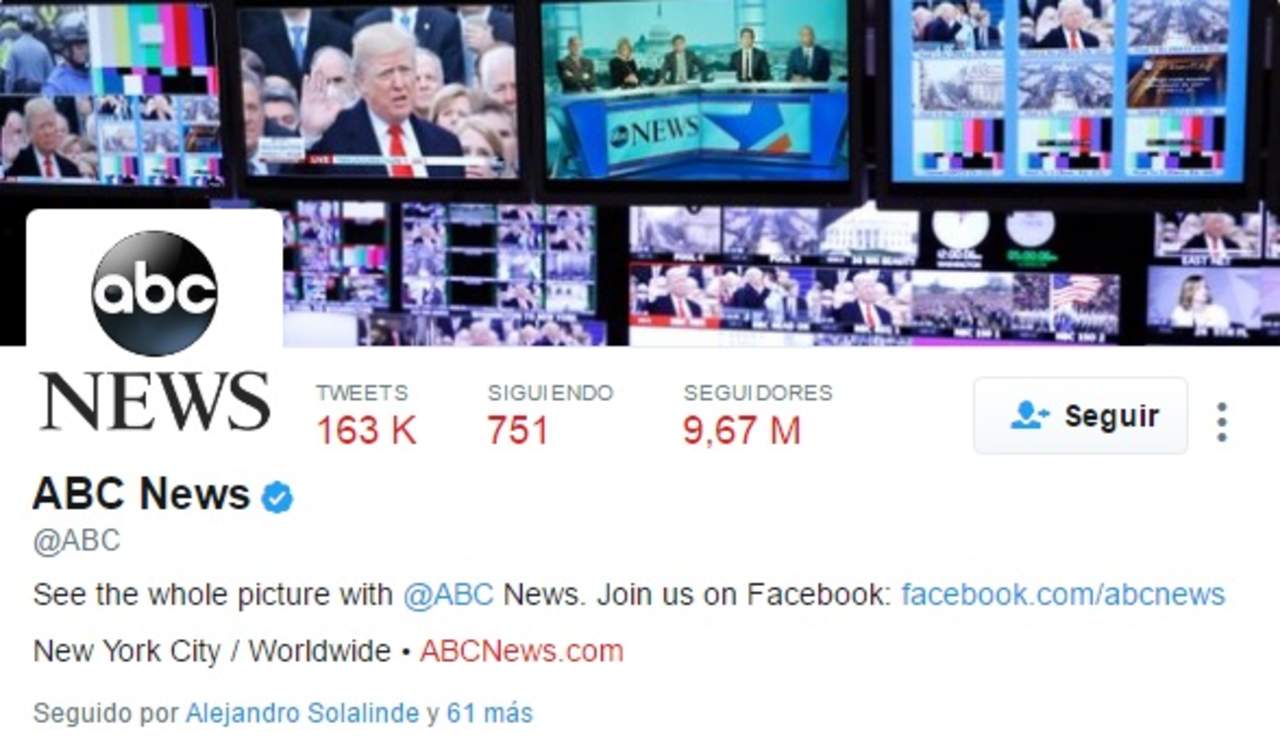Open the Tweets count tab showing 163 K

click(366, 415)
